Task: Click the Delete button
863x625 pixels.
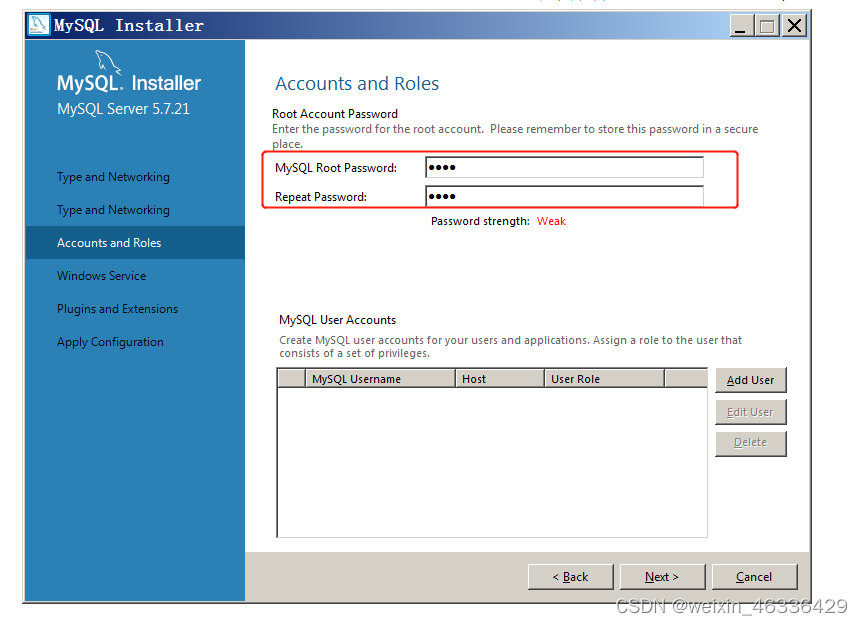Action: click(x=751, y=443)
